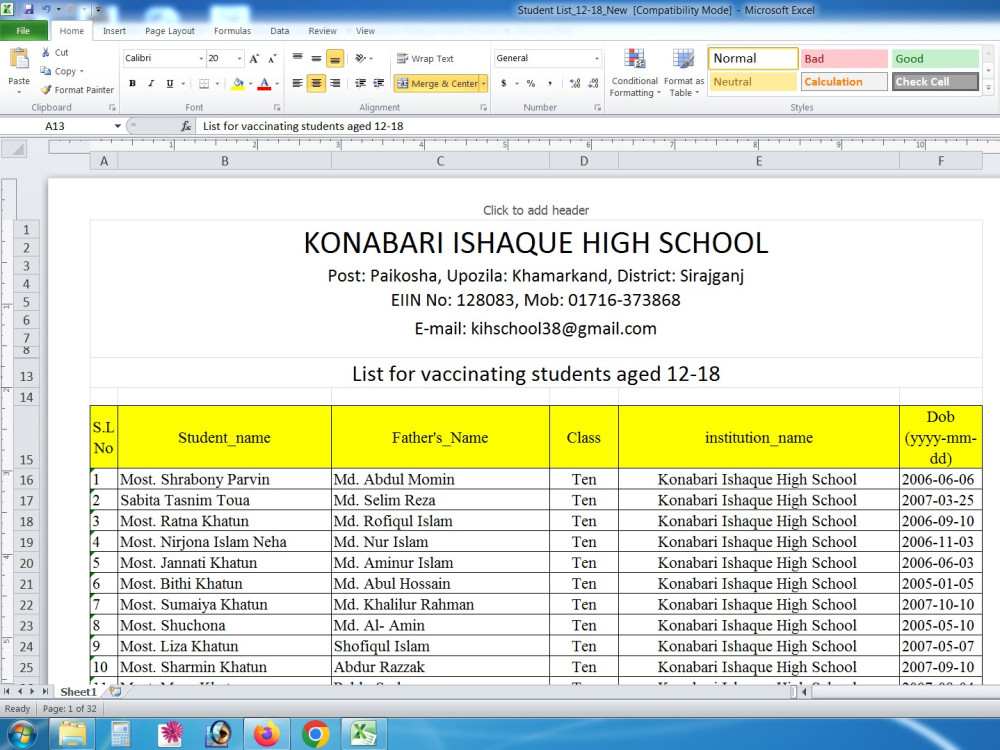Click the Paste clipboard icon
1000x750 pixels.
tap(18, 59)
